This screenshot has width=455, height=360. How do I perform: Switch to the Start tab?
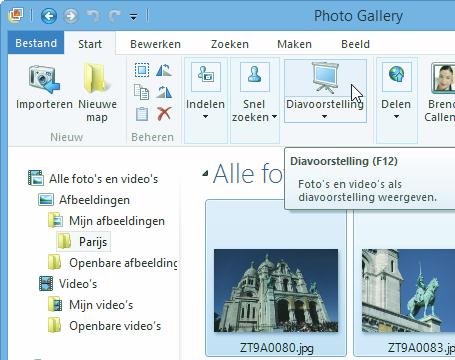90,44
